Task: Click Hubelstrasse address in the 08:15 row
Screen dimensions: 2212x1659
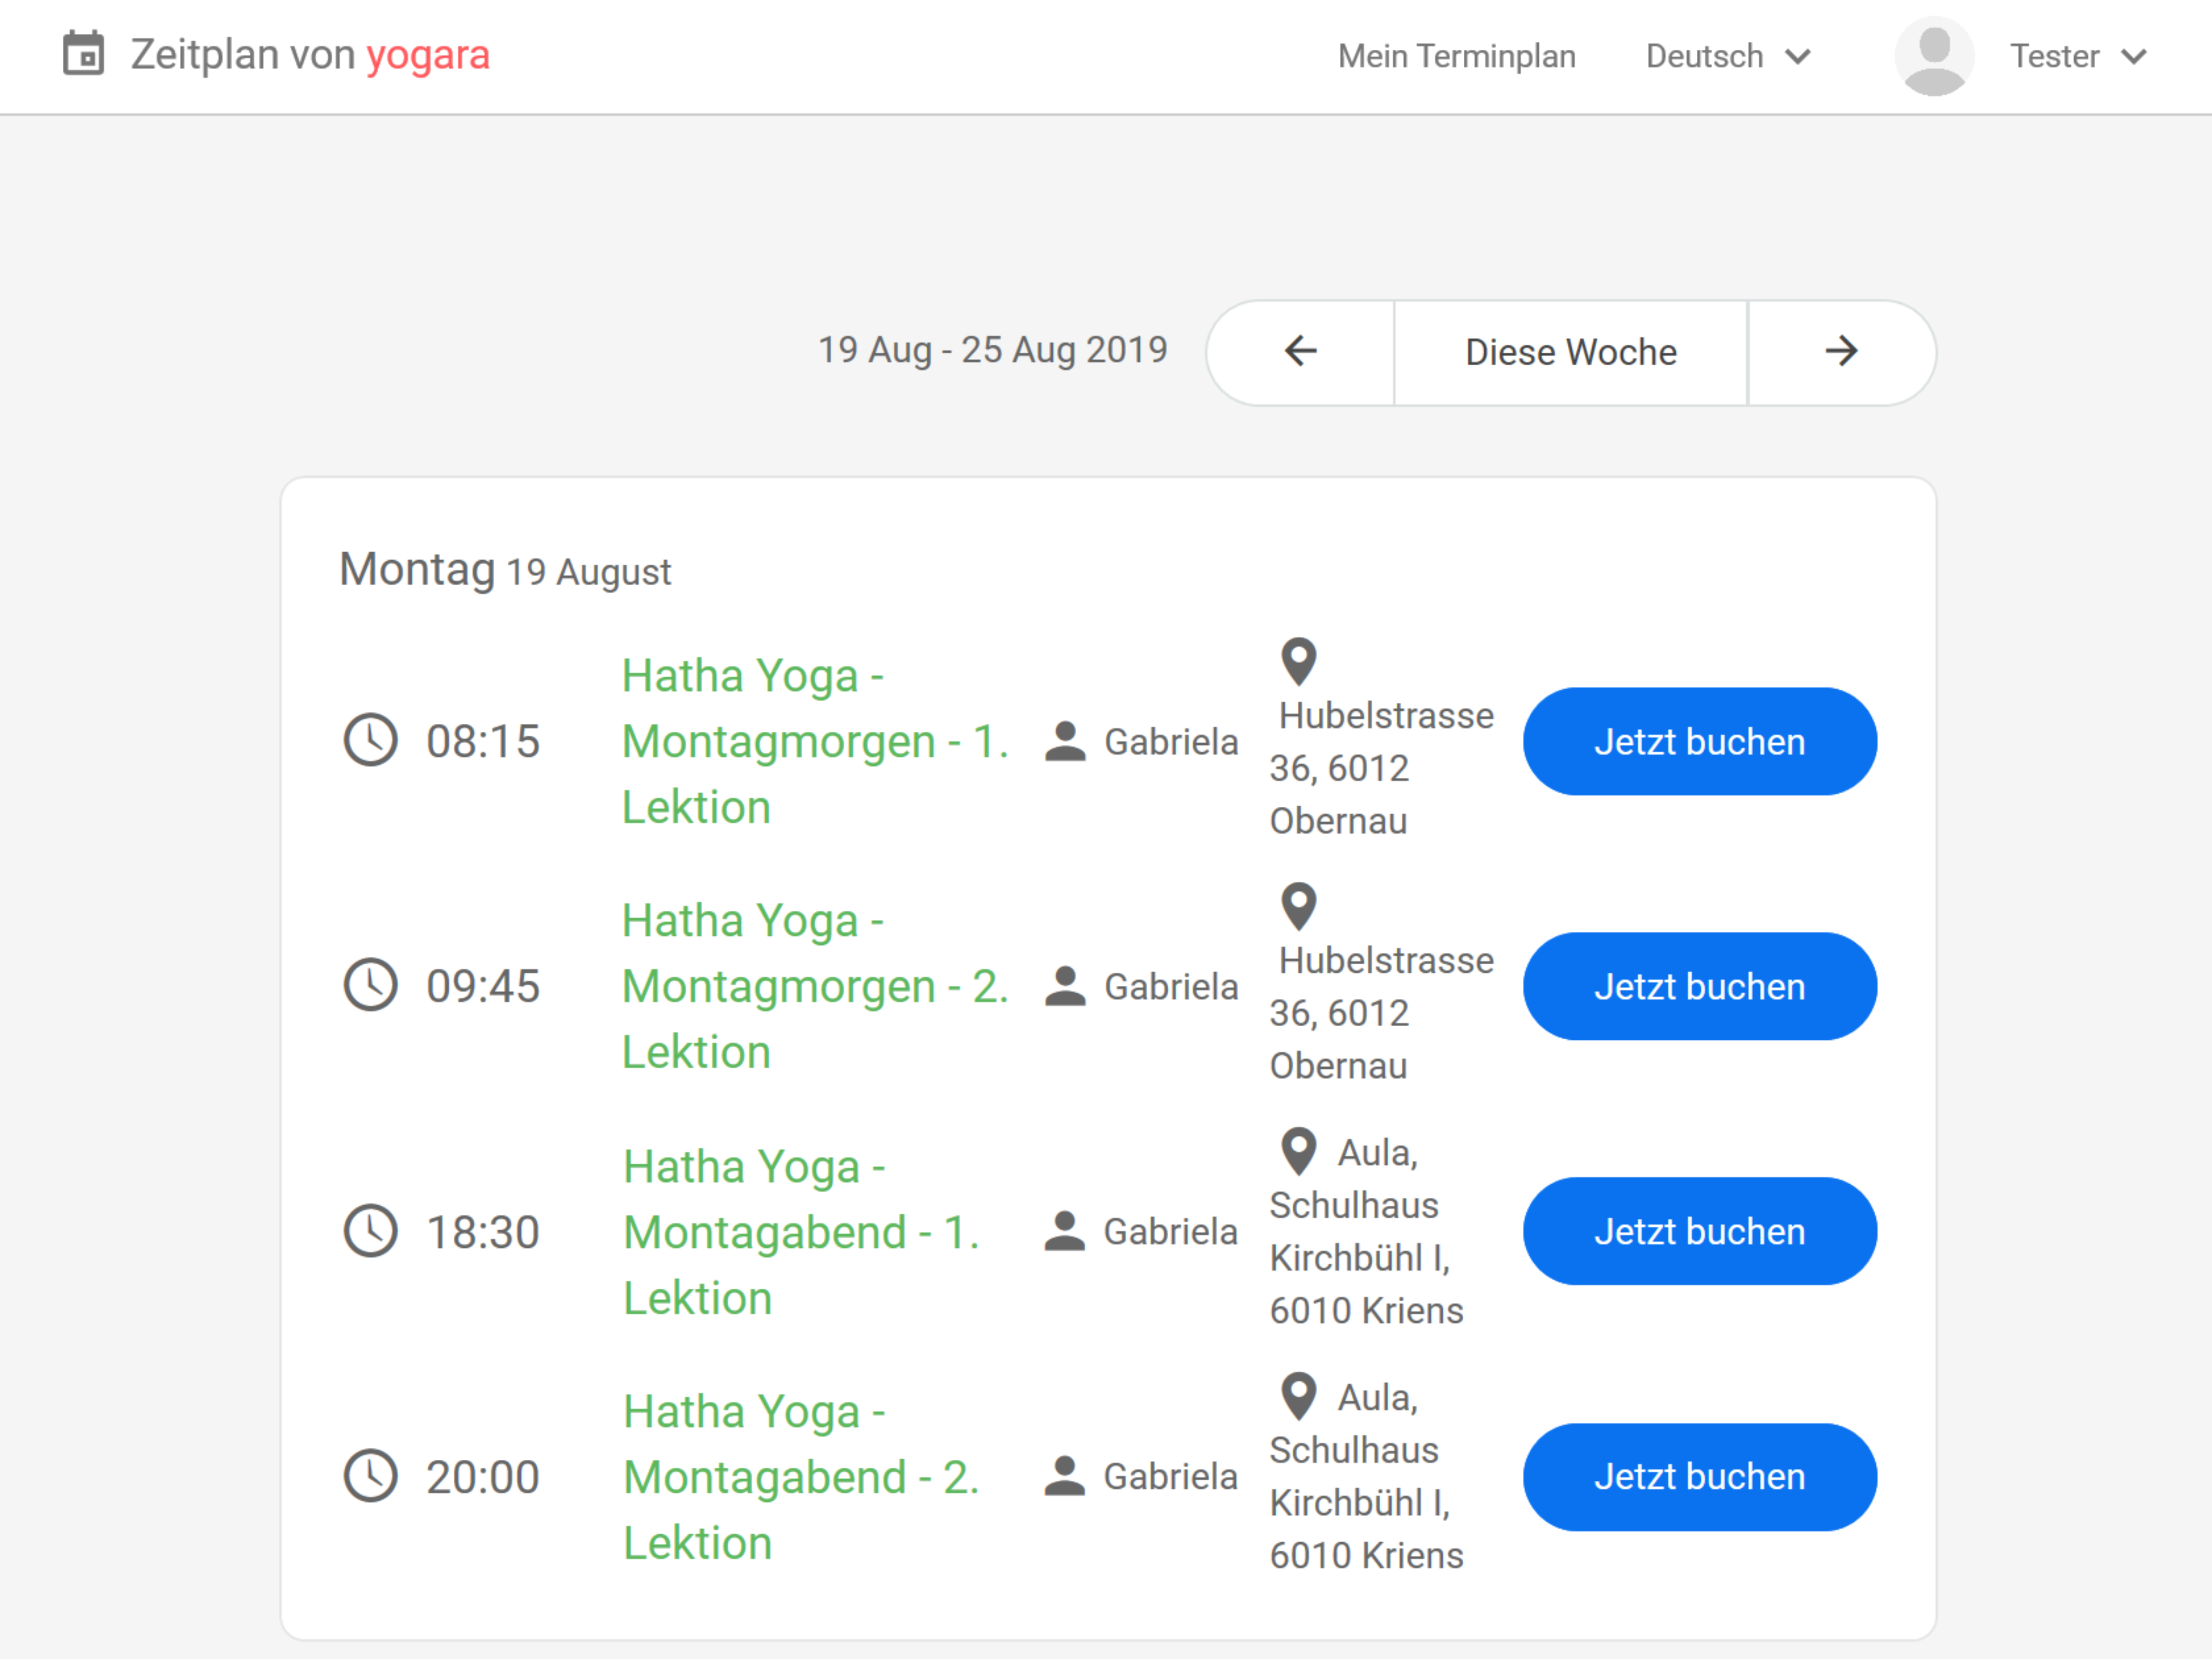Action: coord(1382,768)
